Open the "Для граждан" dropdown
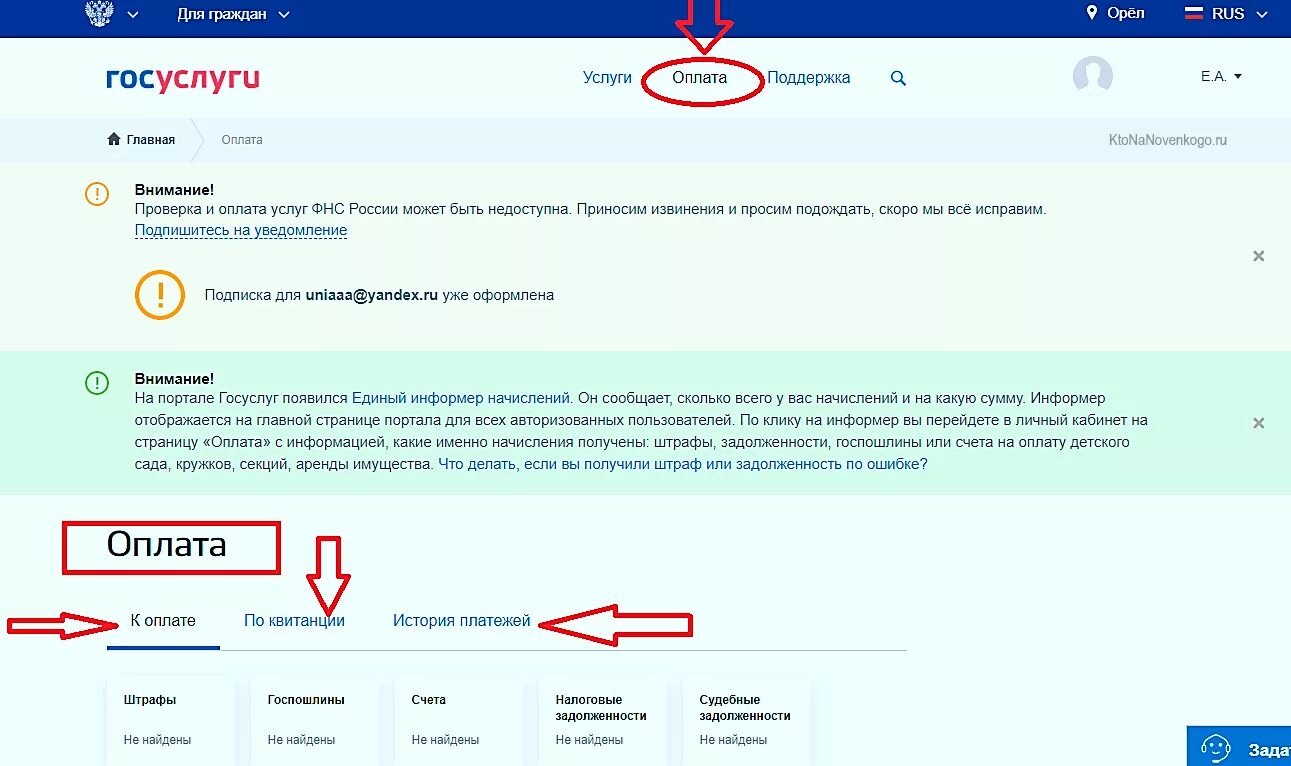 click(233, 14)
